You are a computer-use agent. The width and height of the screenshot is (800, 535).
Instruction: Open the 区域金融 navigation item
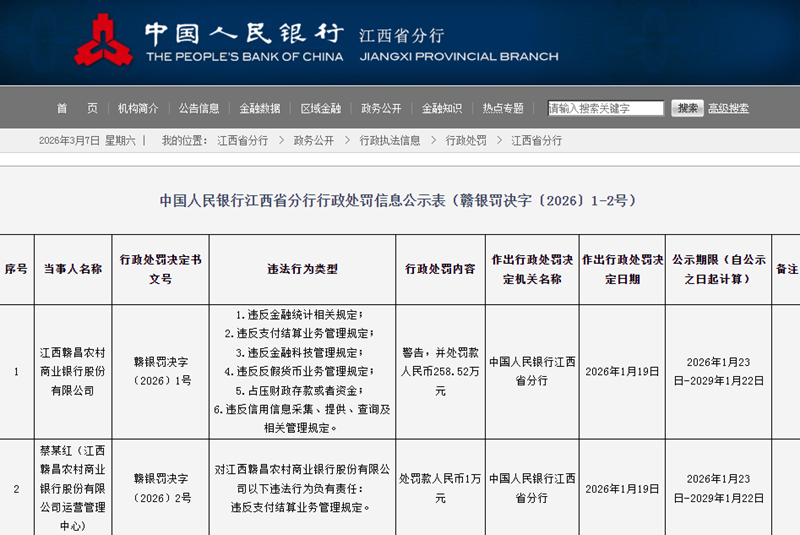[x=321, y=108]
